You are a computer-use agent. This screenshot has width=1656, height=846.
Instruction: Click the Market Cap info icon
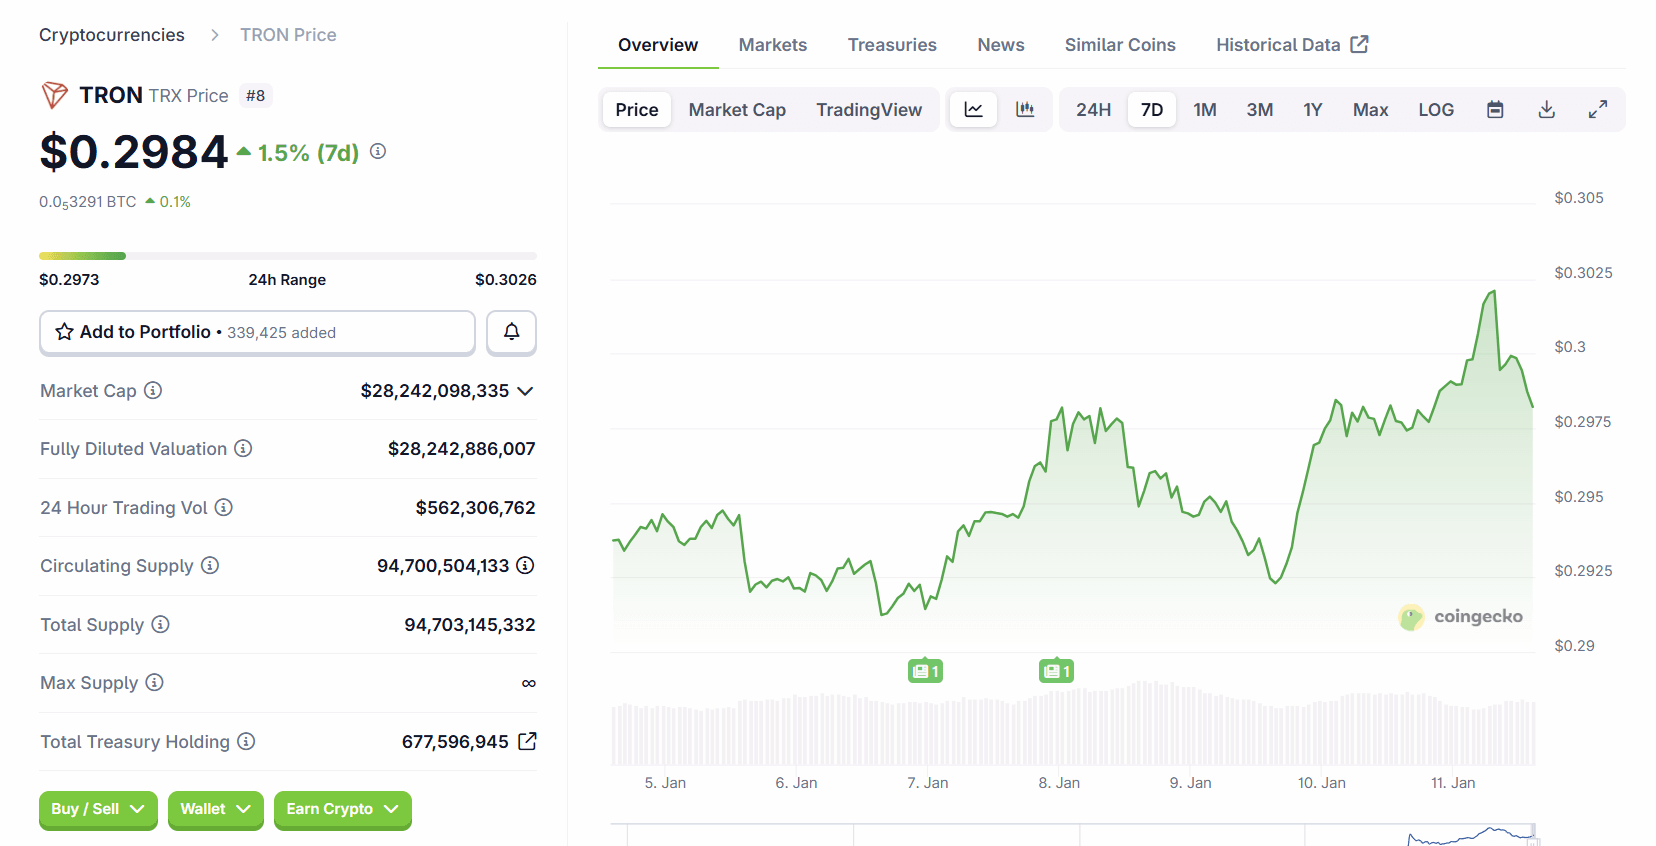pos(153,391)
